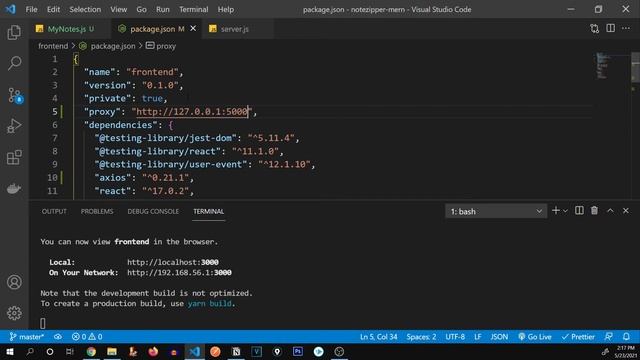Click the proxy URL http://127.0.0.1:5000
Image resolution: width=640 pixels, height=360 pixels.
[192, 111]
